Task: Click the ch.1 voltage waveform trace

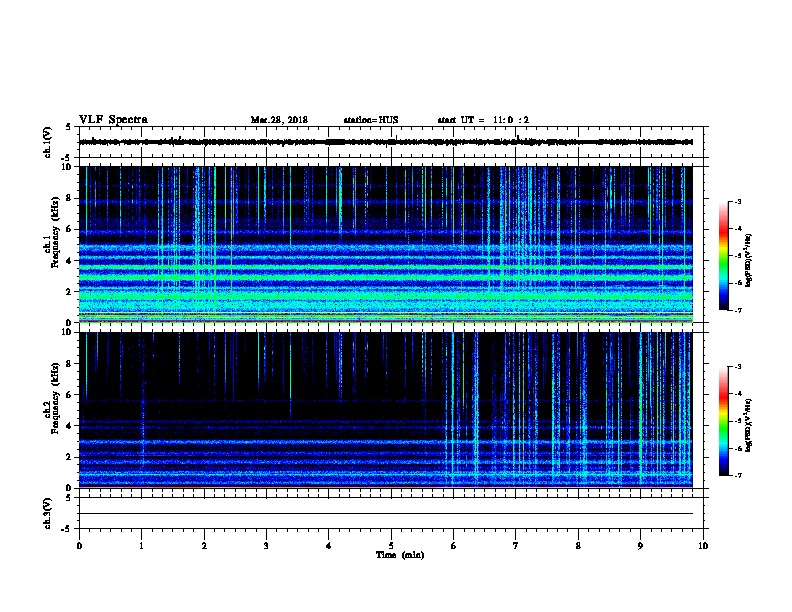Action: point(386,142)
